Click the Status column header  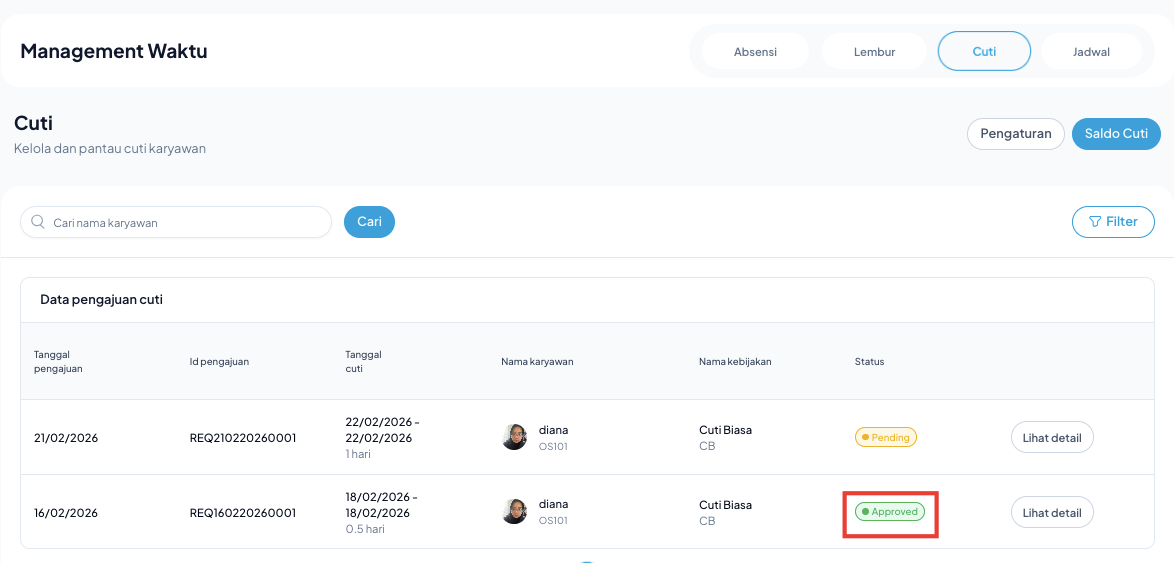click(869, 361)
